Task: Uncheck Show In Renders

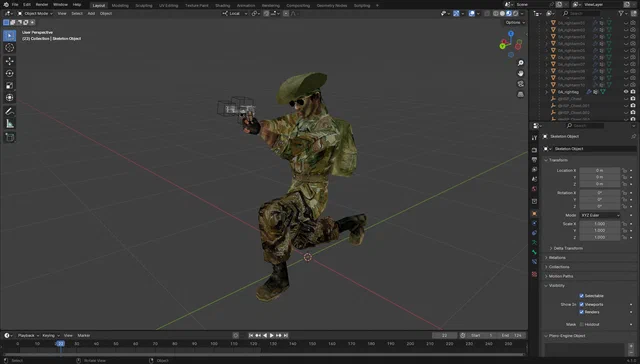Action: [x=582, y=312]
